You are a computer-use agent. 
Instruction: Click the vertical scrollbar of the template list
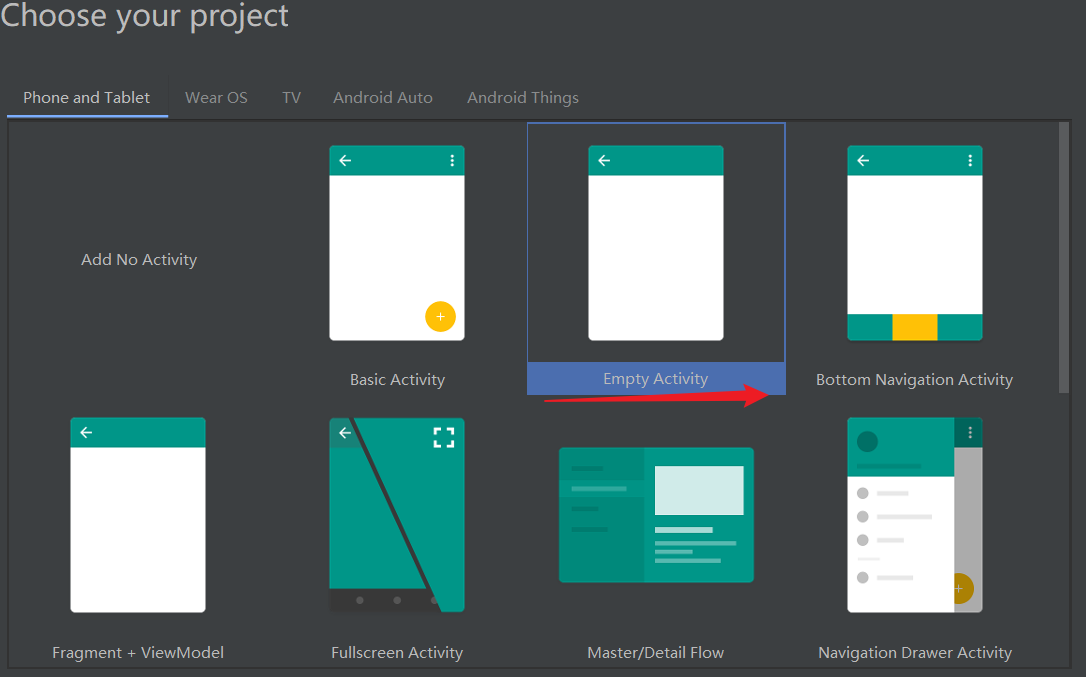point(1064,258)
